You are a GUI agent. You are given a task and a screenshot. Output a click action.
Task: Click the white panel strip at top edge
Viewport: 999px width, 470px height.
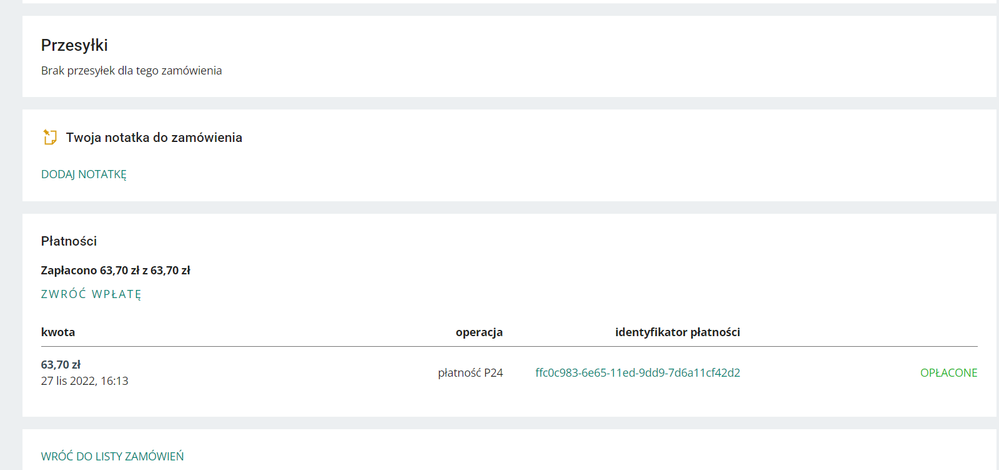[500, 1]
